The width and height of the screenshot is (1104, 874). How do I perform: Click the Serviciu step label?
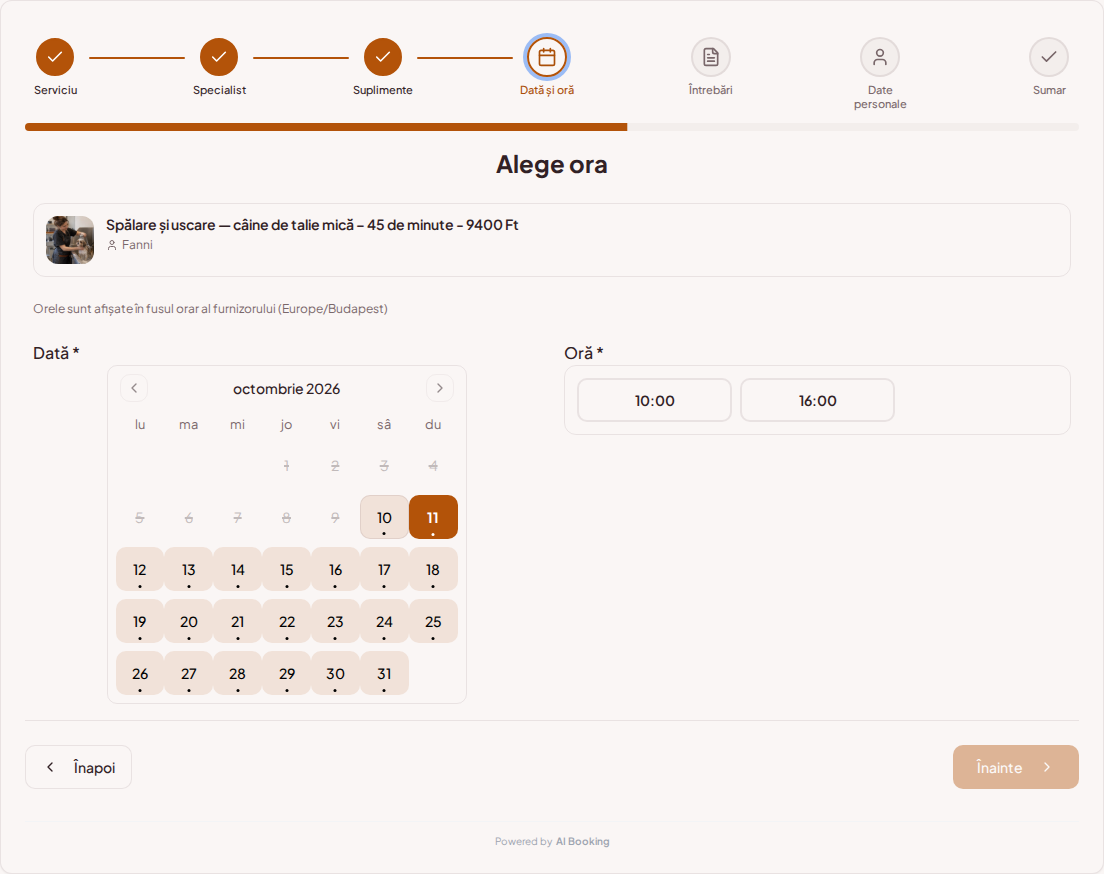point(56,90)
